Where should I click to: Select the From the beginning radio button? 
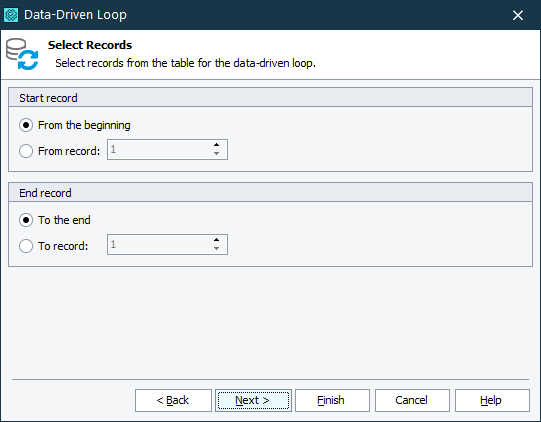tap(26, 125)
